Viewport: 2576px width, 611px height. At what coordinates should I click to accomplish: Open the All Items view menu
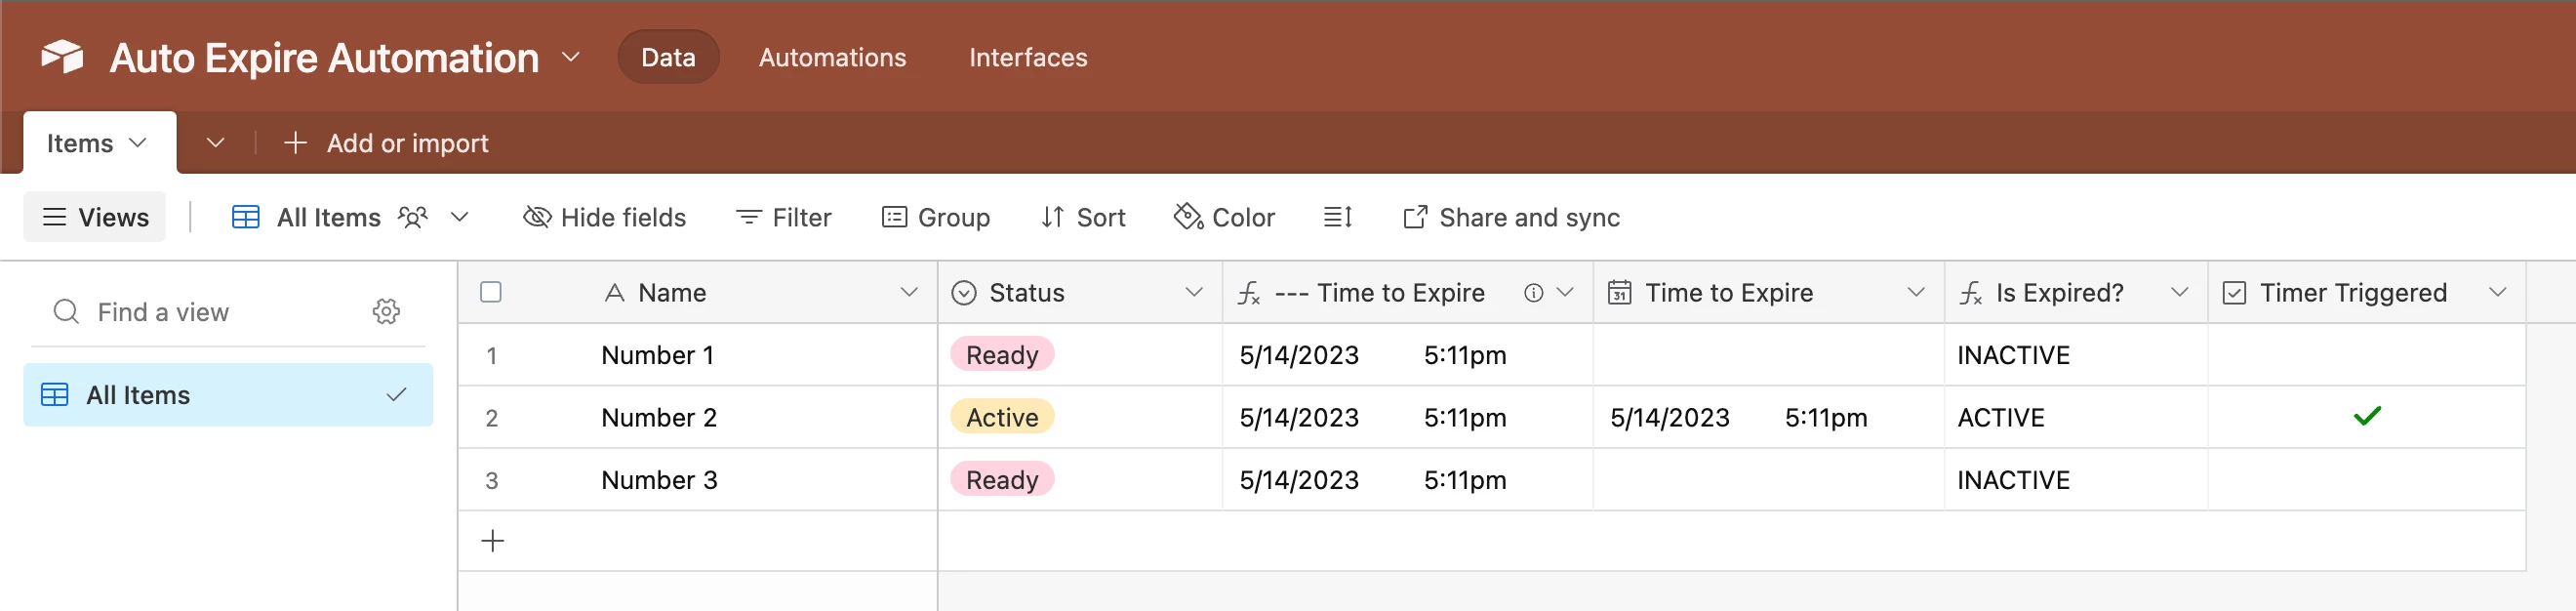(x=459, y=217)
